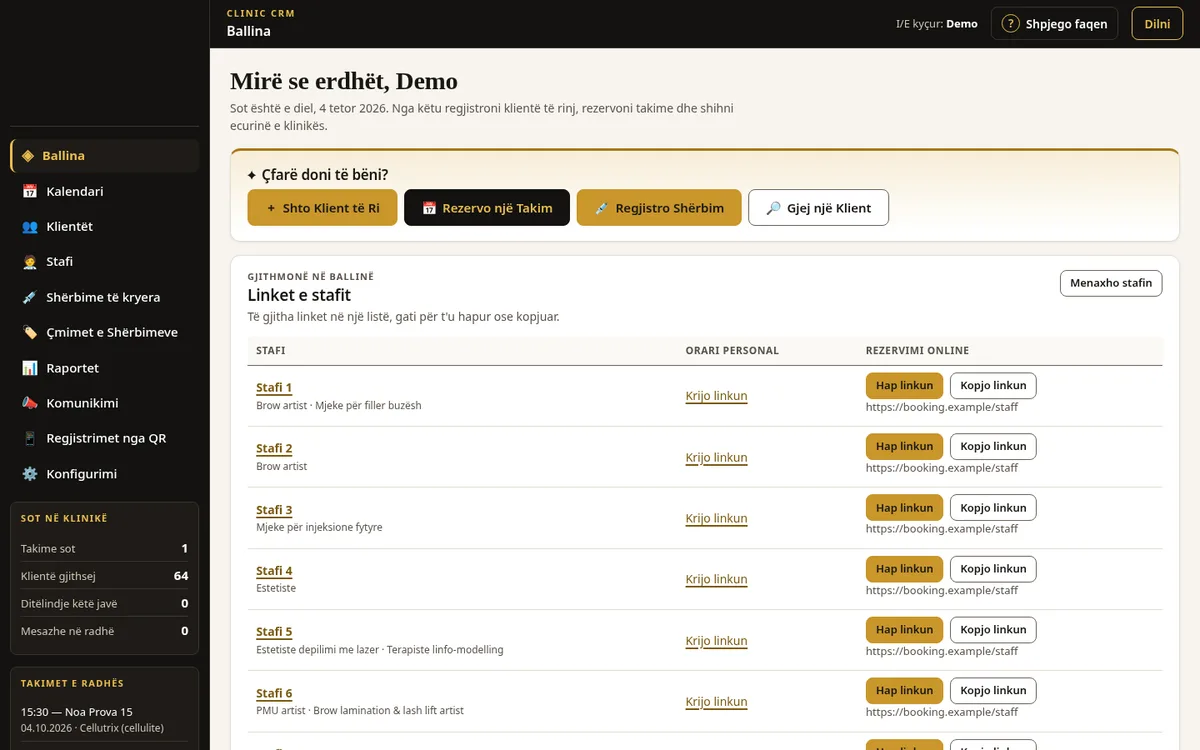Open Konfigurimi settings page

point(105,474)
